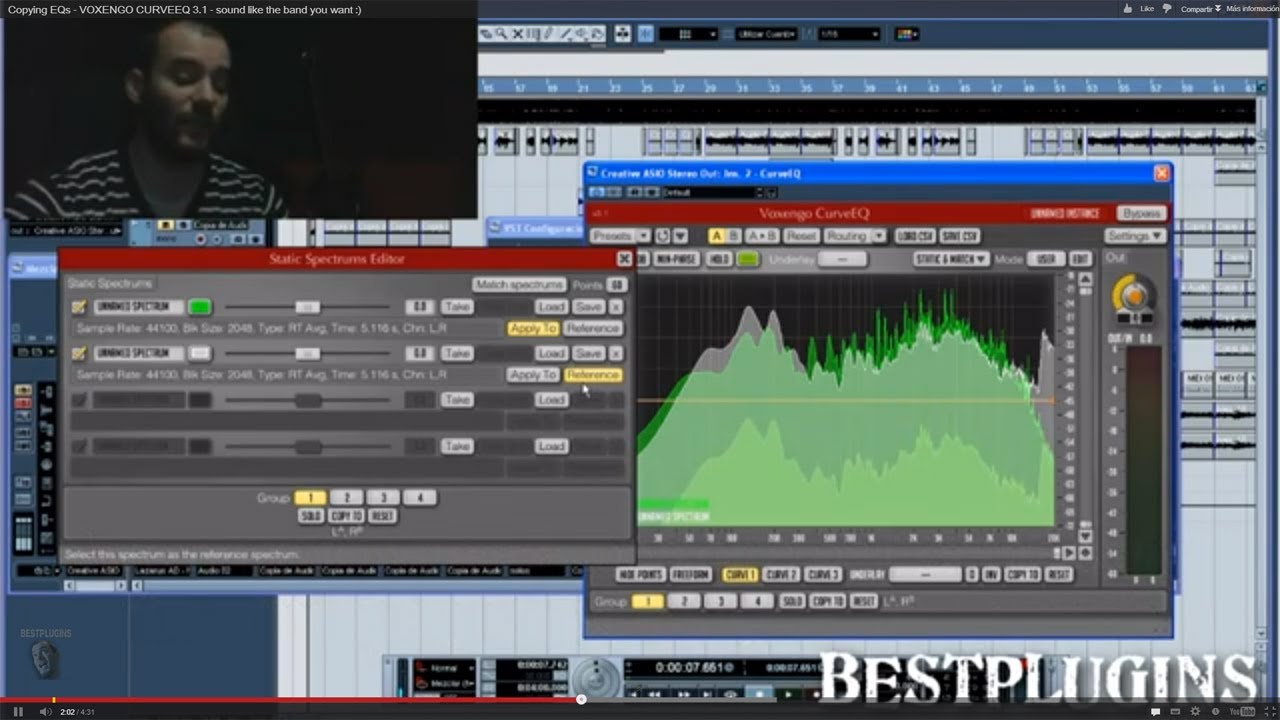Select the B state button
1280x720 pixels.
(734, 236)
